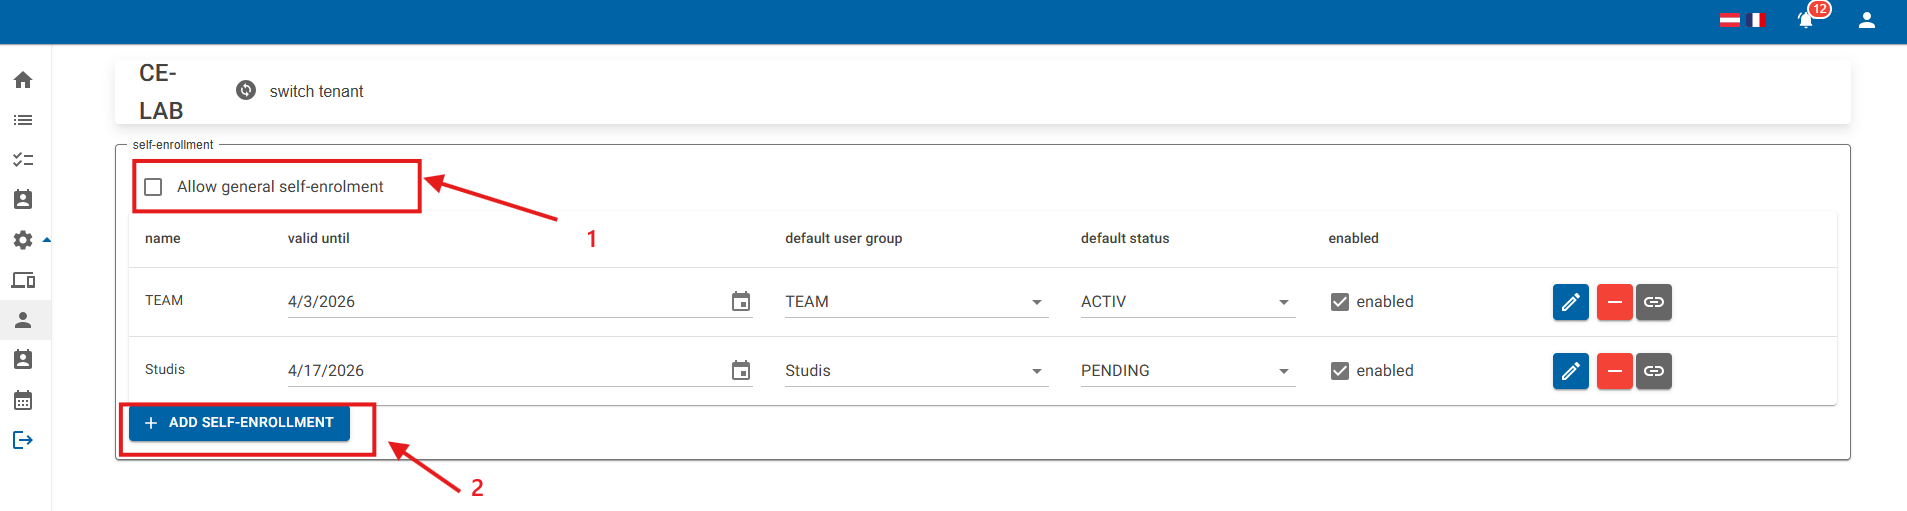This screenshot has height=511, width=1907.
Task: Edit the TEAM self-enrollment with pencil icon
Action: pos(1570,302)
